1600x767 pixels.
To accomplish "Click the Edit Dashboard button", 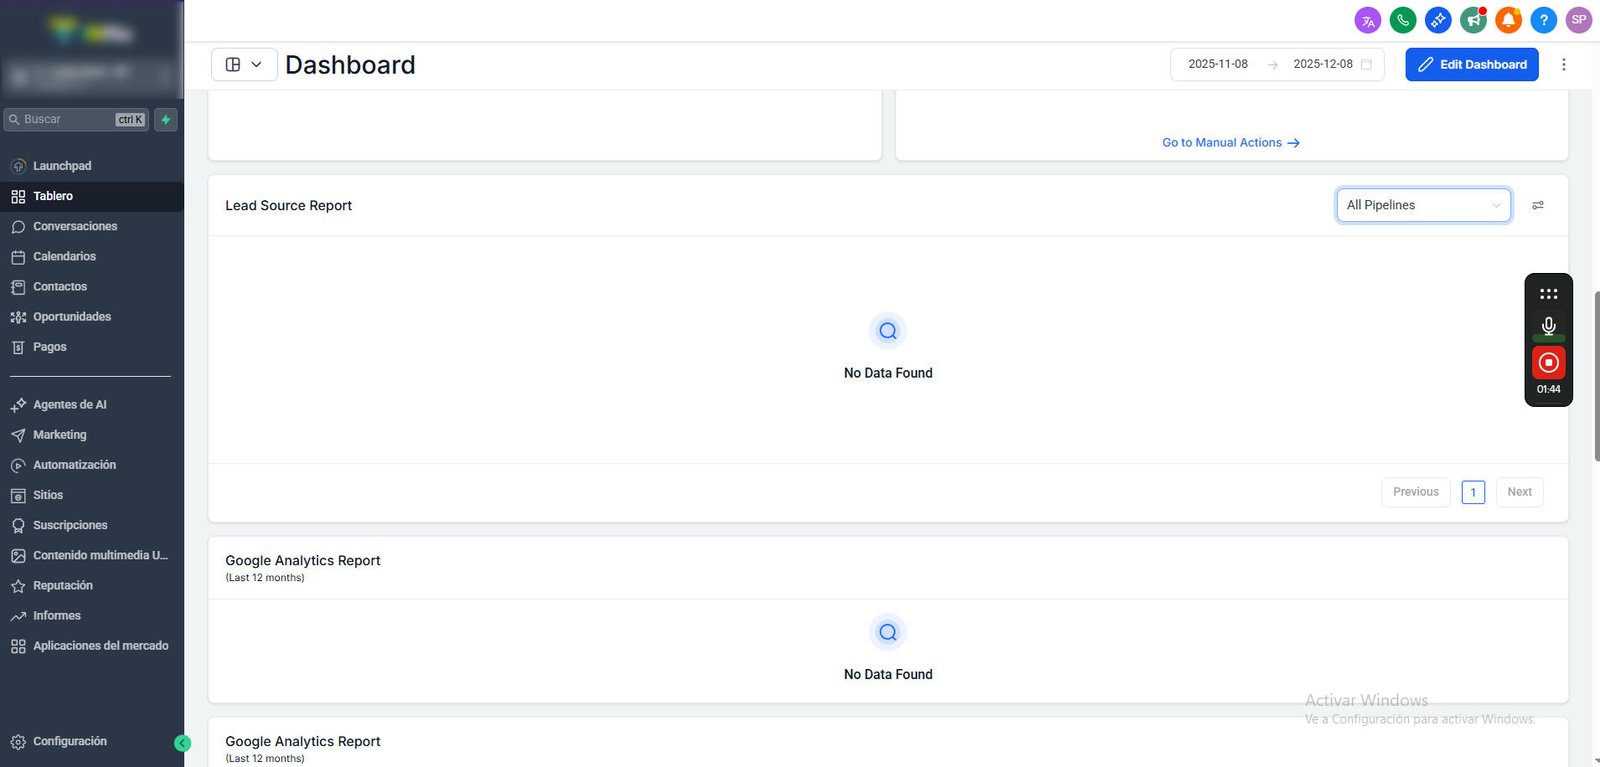I will point(1472,64).
